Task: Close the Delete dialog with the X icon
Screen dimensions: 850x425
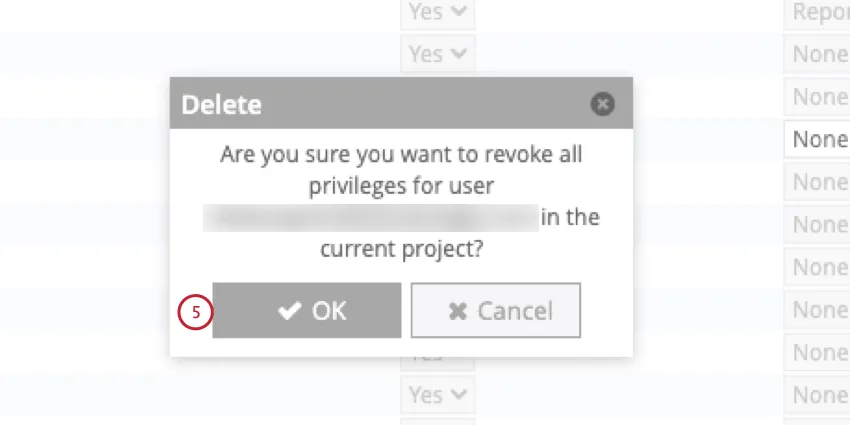Action: (602, 104)
